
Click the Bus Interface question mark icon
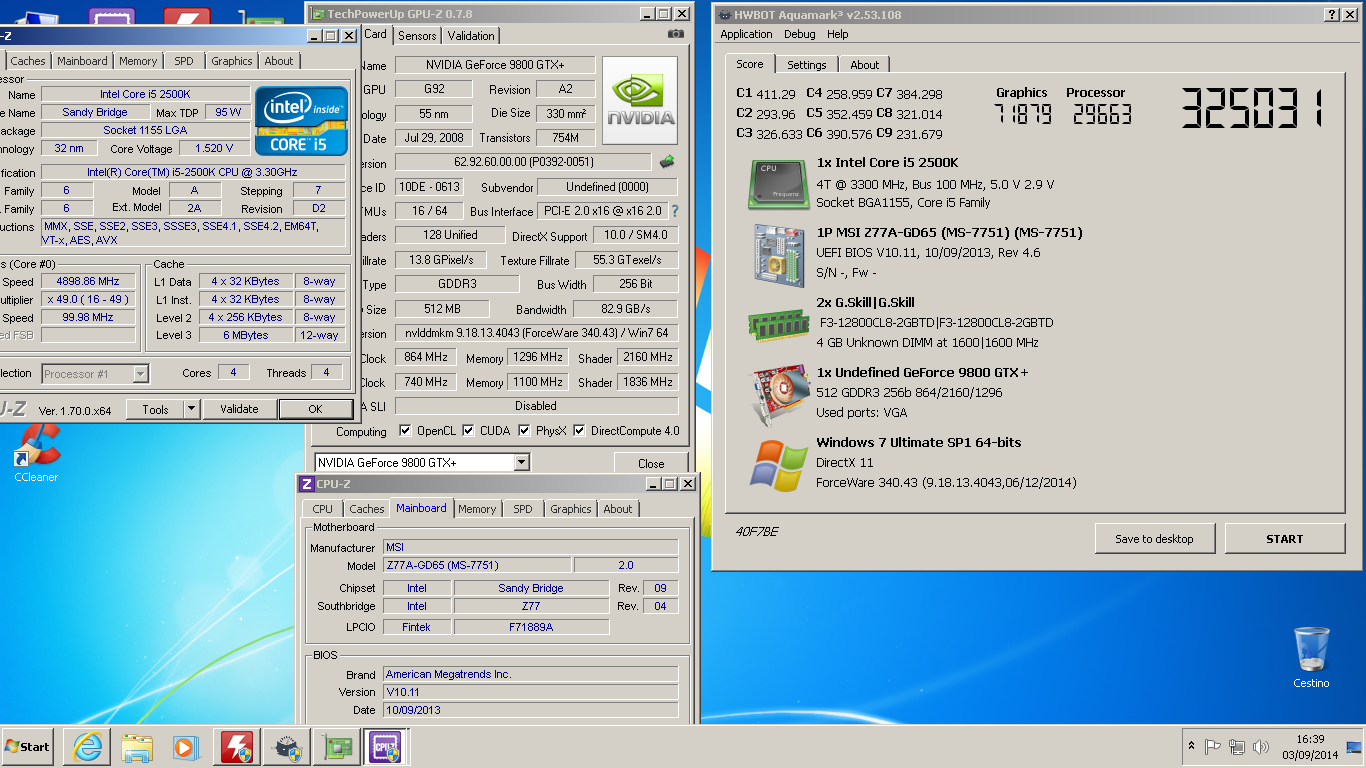(x=674, y=211)
